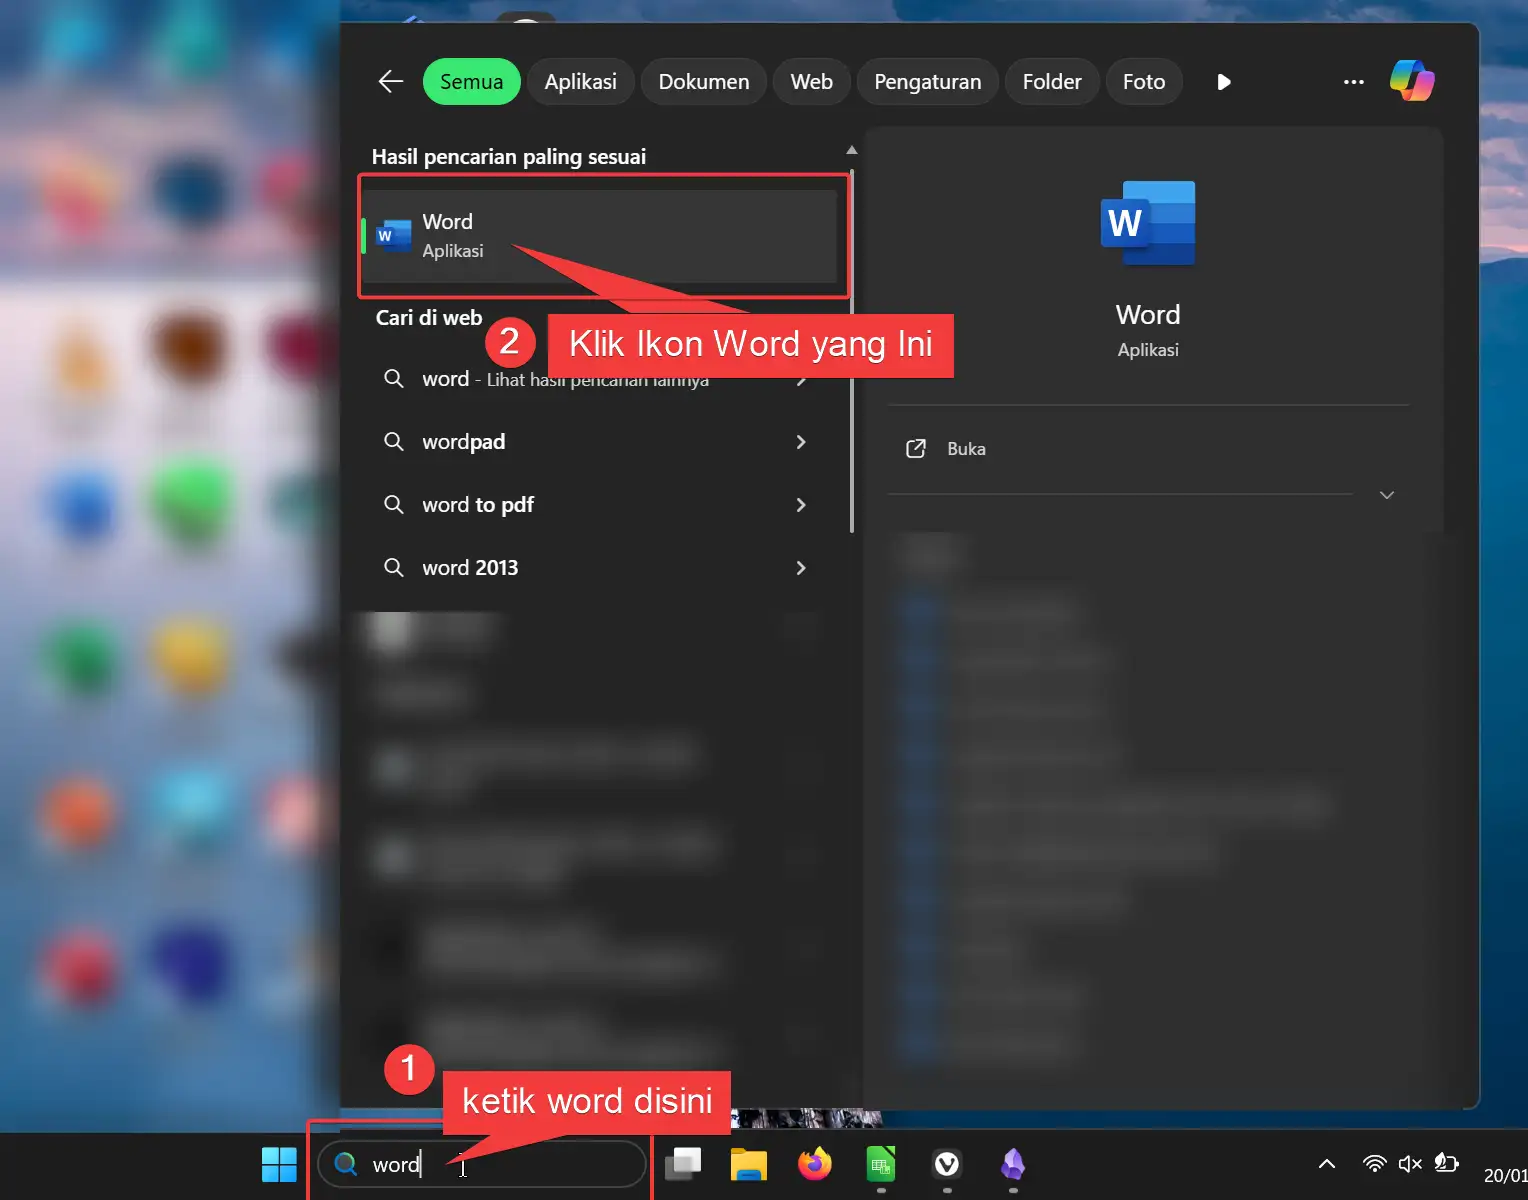Open Vivaldi browser from the taskbar
1528x1200 pixels.
(x=947, y=1164)
